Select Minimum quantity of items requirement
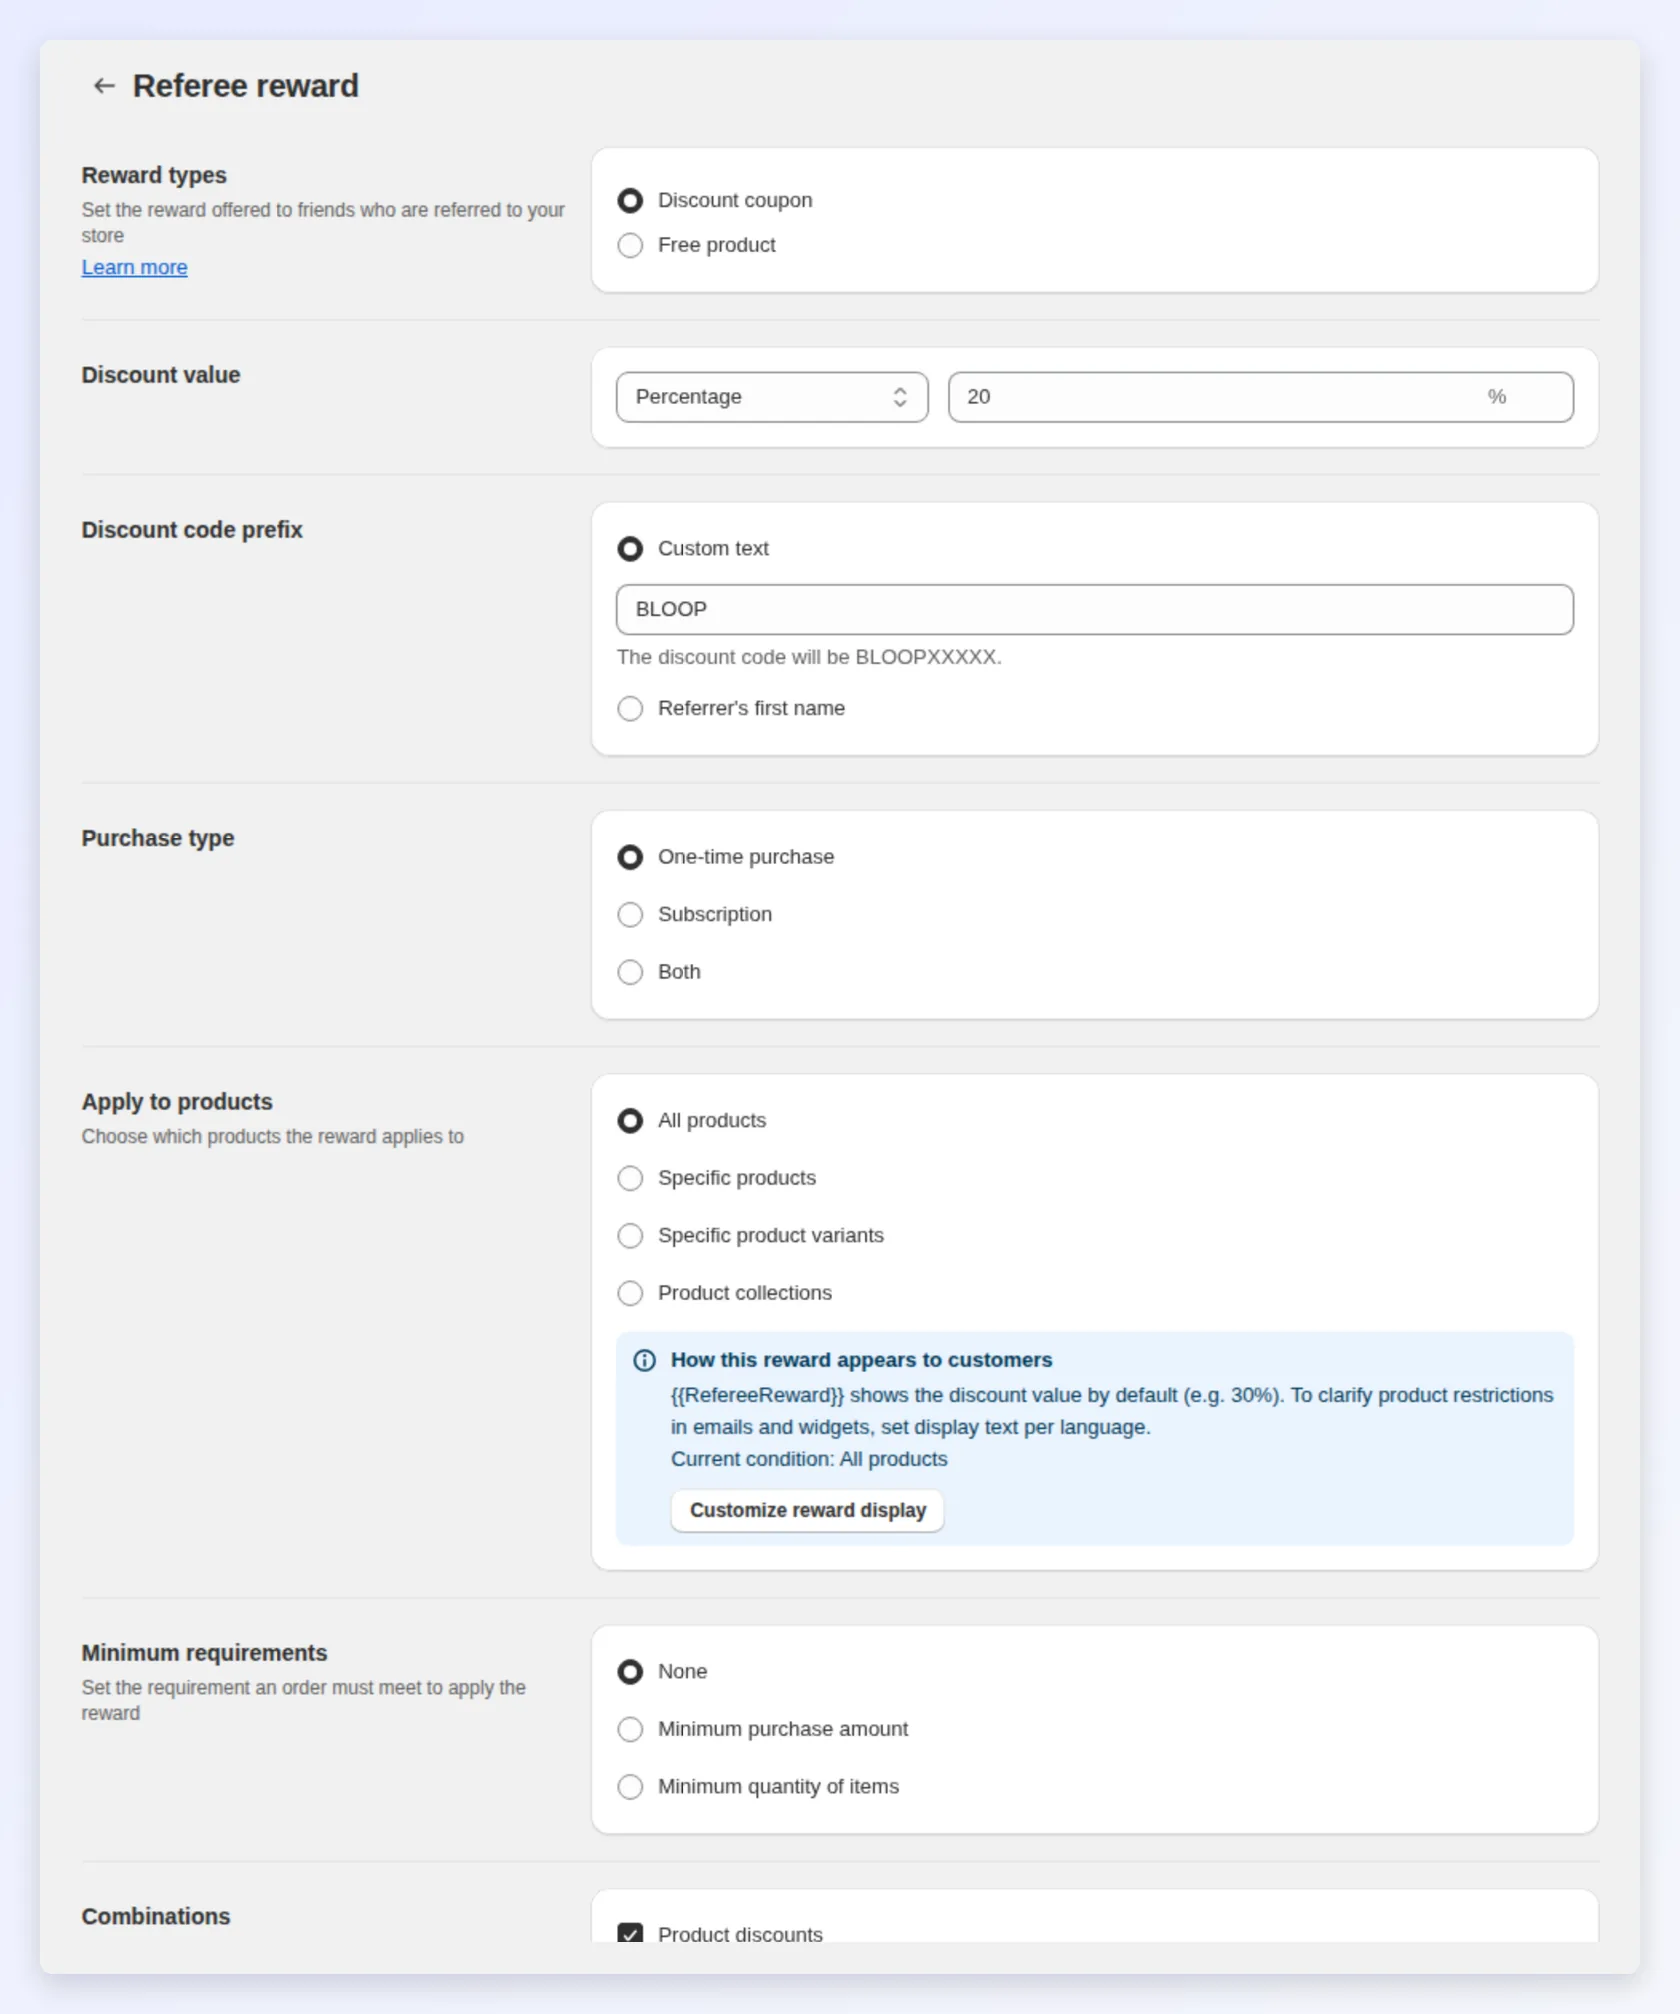The image size is (1680, 2014). pos(630,1787)
